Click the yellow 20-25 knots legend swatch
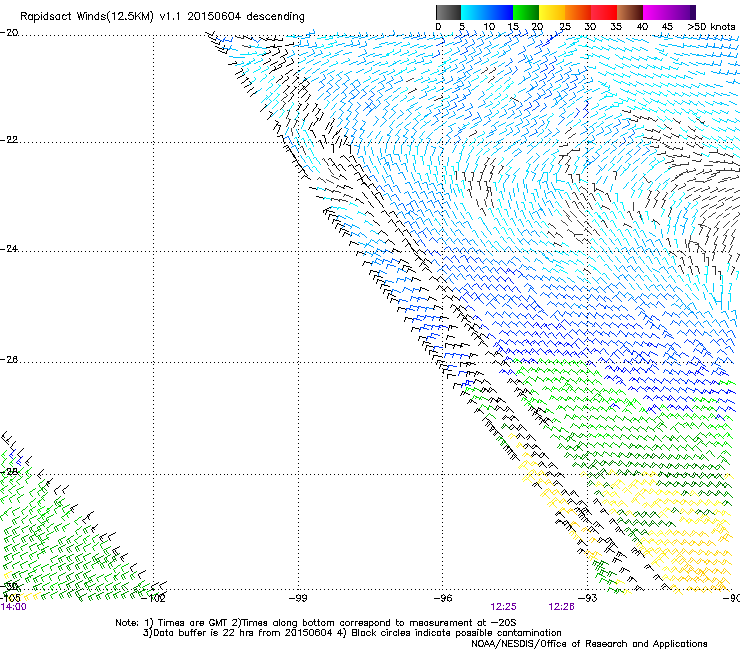Image resolution: width=740 pixels, height=650 pixels. click(x=552, y=12)
